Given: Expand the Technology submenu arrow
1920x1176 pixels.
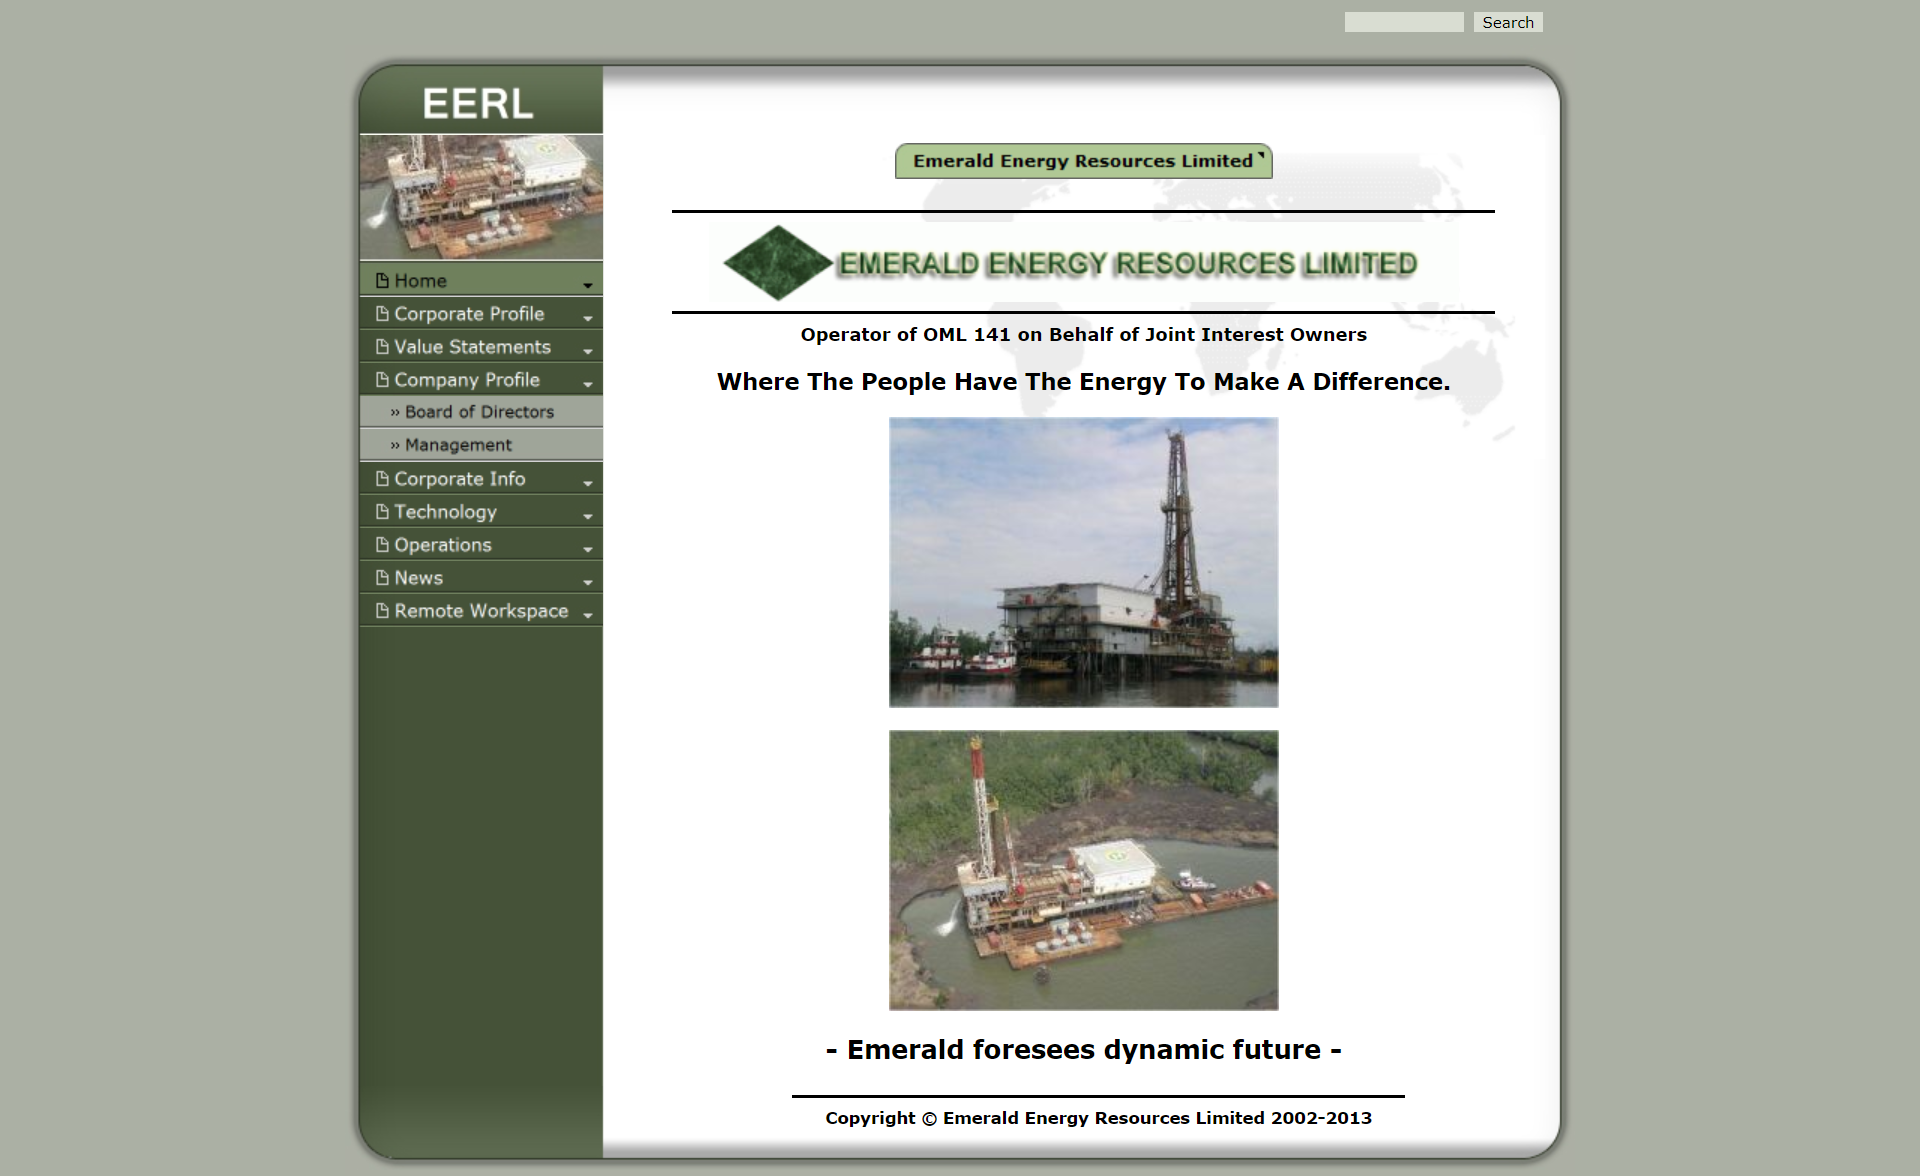Looking at the screenshot, I should pos(588,515).
